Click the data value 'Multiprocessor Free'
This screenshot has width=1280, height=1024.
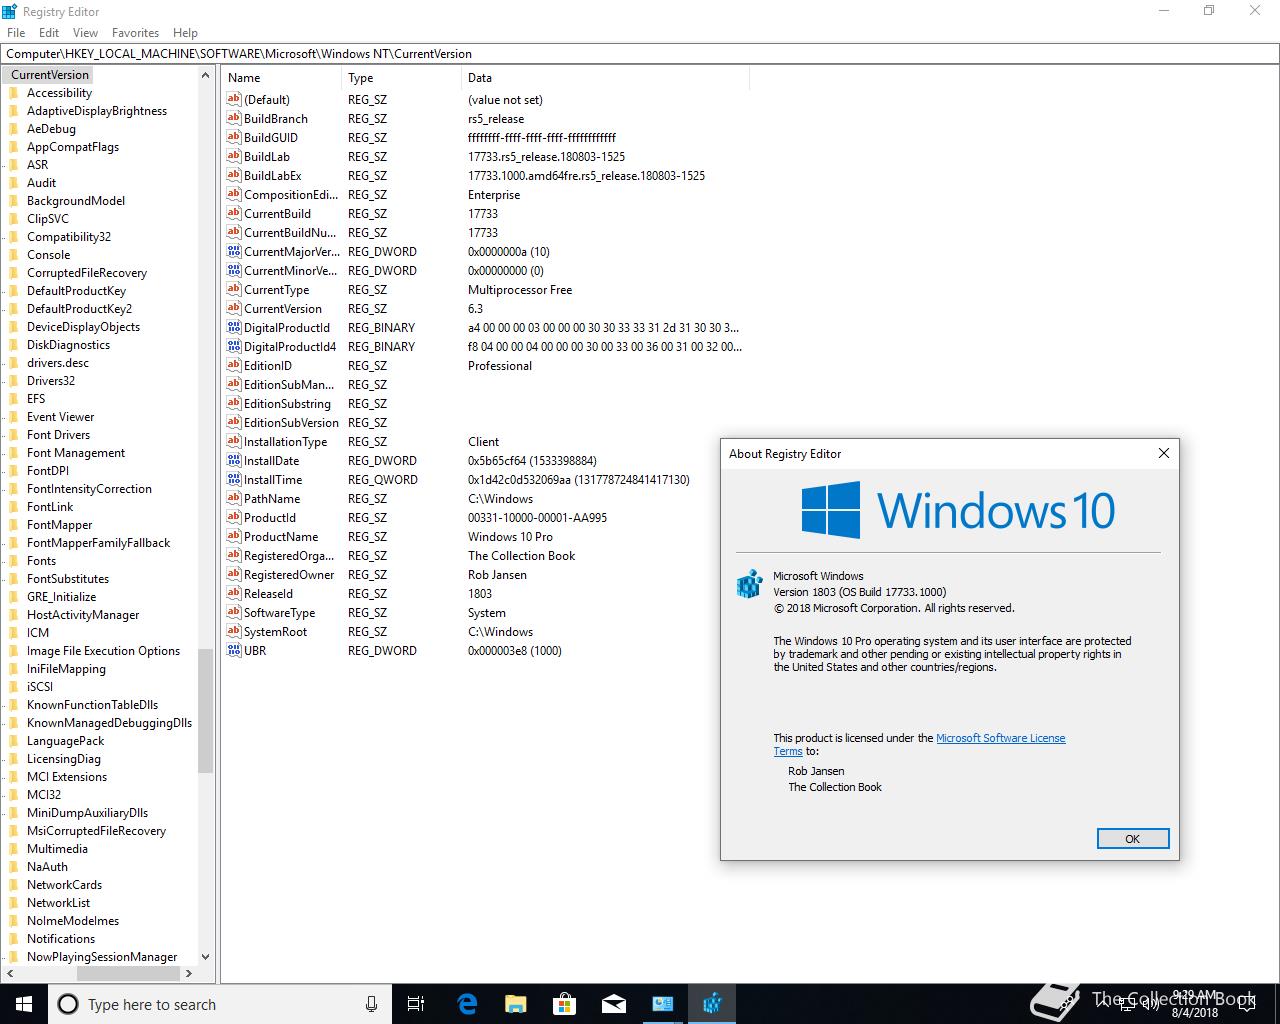pyautogui.click(x=520, y=289)
